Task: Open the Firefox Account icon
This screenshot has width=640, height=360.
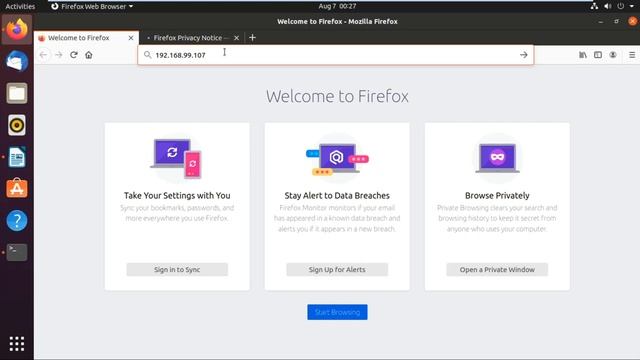Action: [x=613, y=55]
